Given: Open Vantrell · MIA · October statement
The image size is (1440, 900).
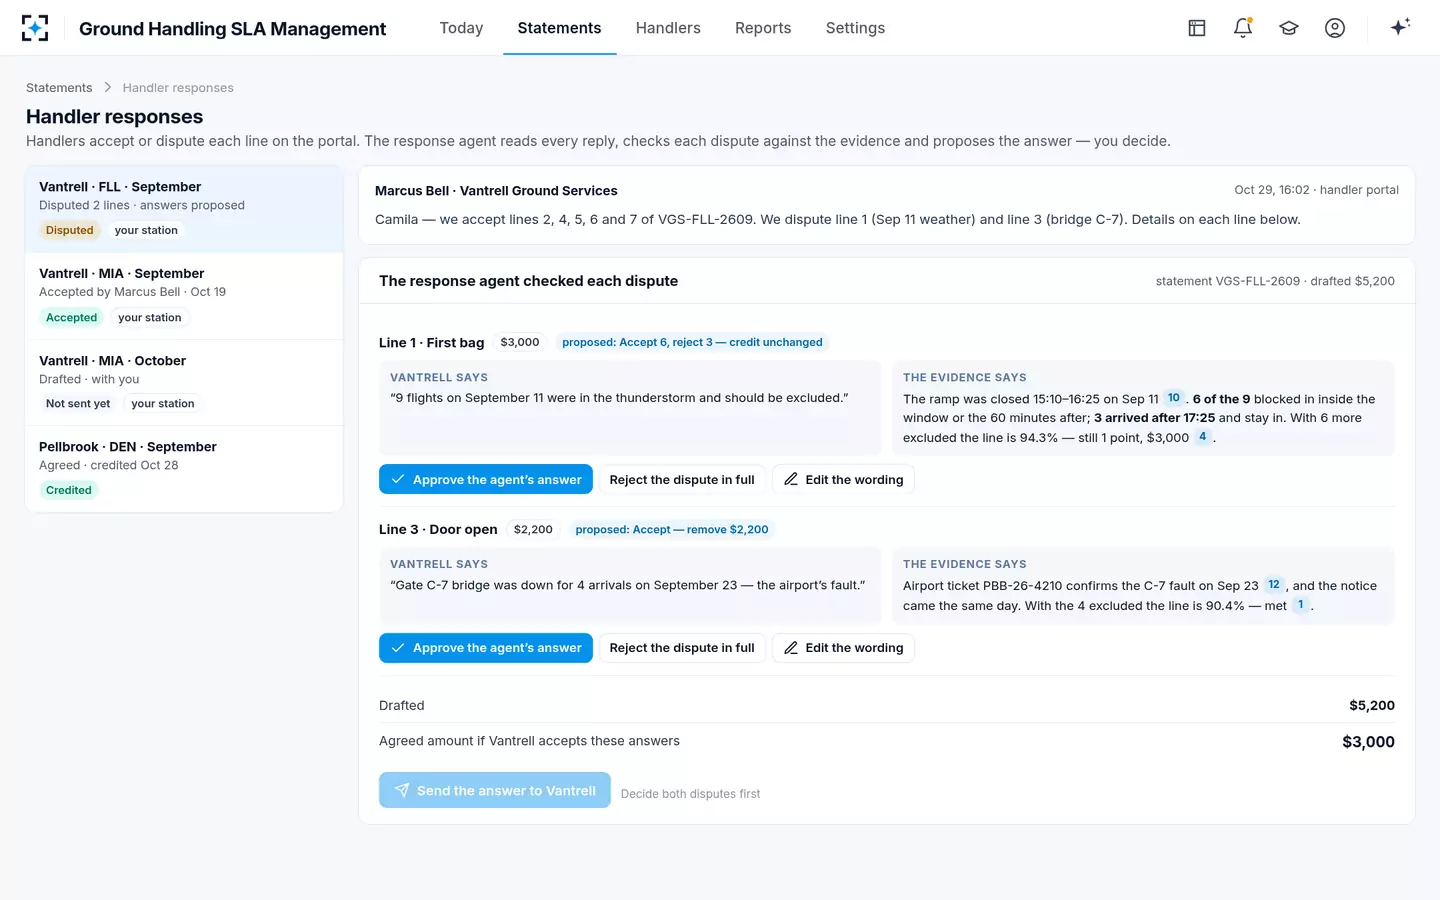Looking at the screenshot, I should click(184, 383).
